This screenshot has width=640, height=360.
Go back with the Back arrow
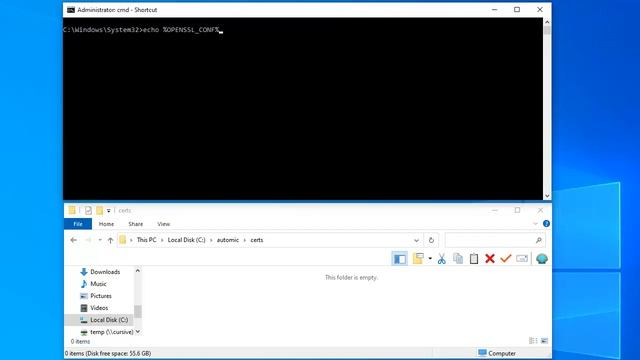(x=73, y=240)
